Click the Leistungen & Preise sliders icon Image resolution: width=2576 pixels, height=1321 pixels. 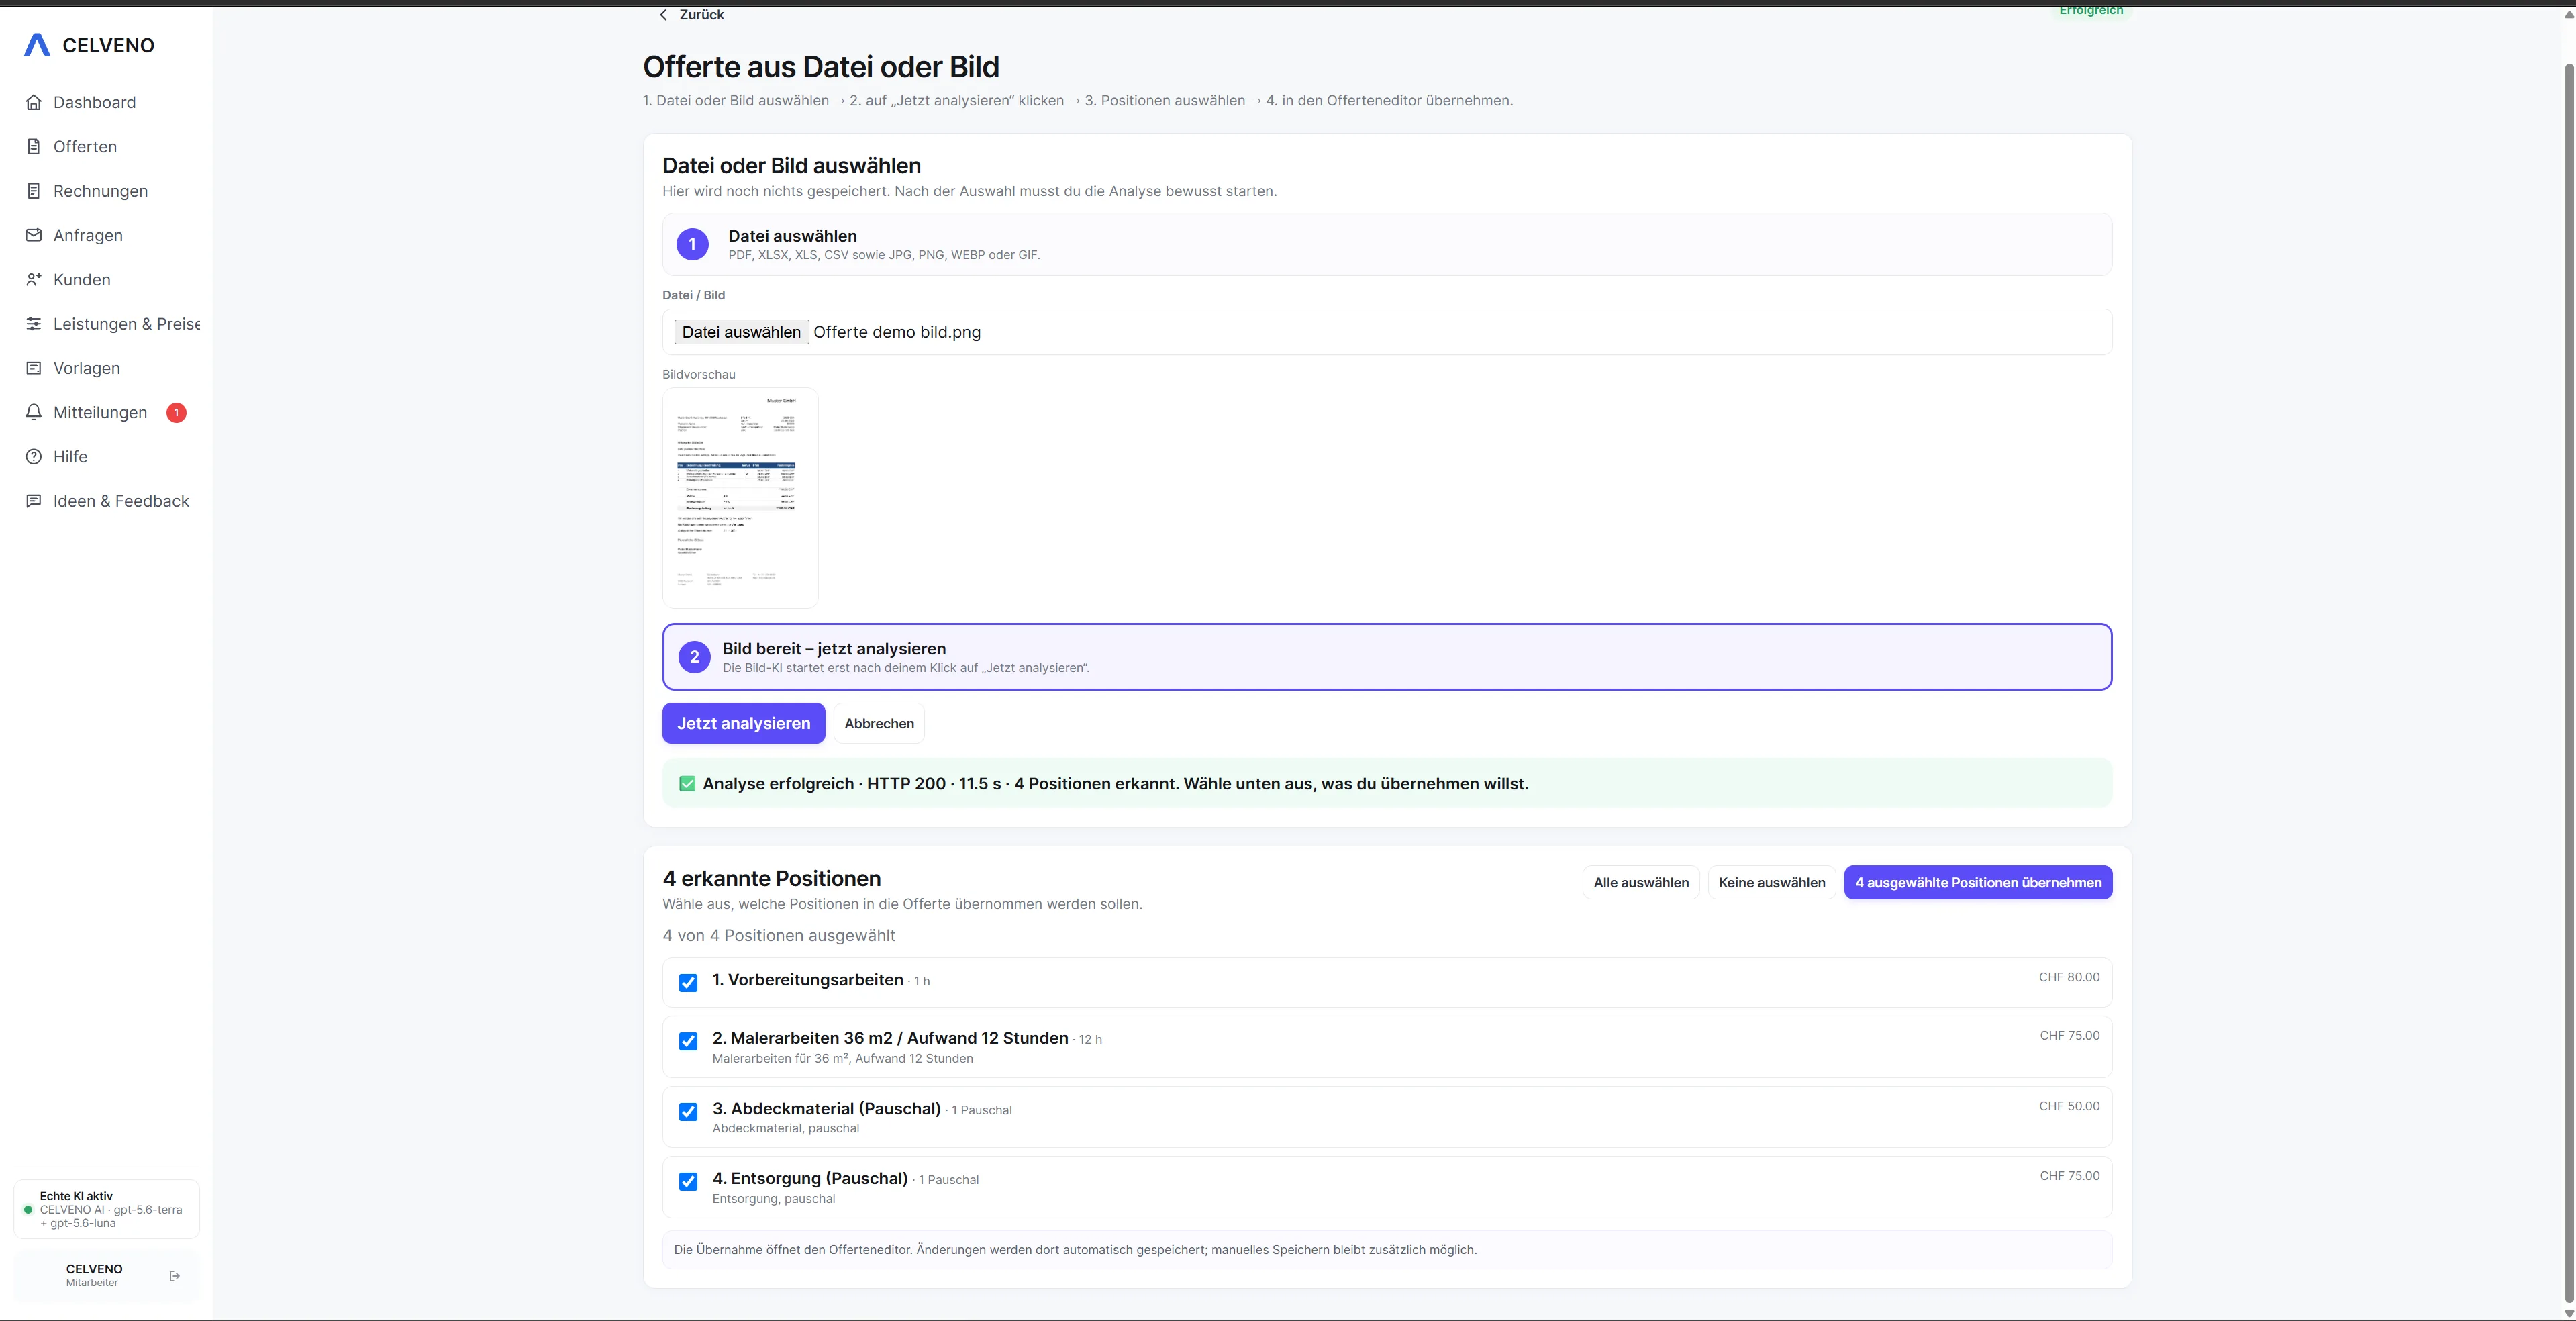pos(34,323)
